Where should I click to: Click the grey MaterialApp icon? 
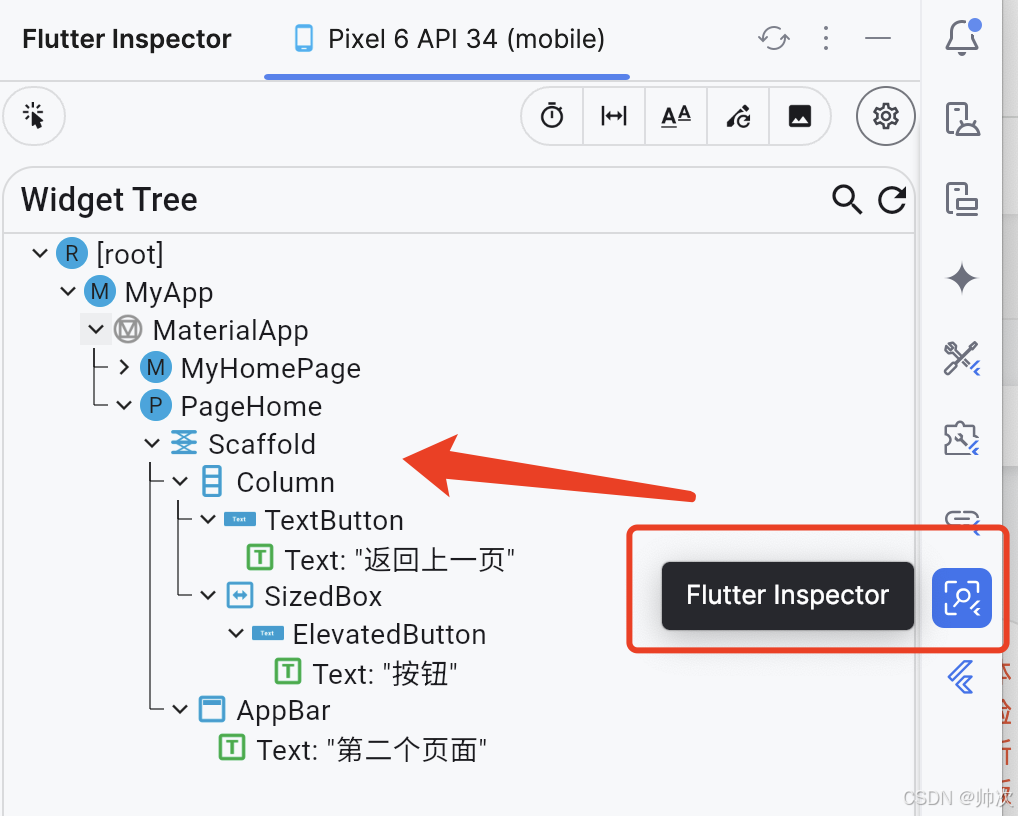point(128,329)
